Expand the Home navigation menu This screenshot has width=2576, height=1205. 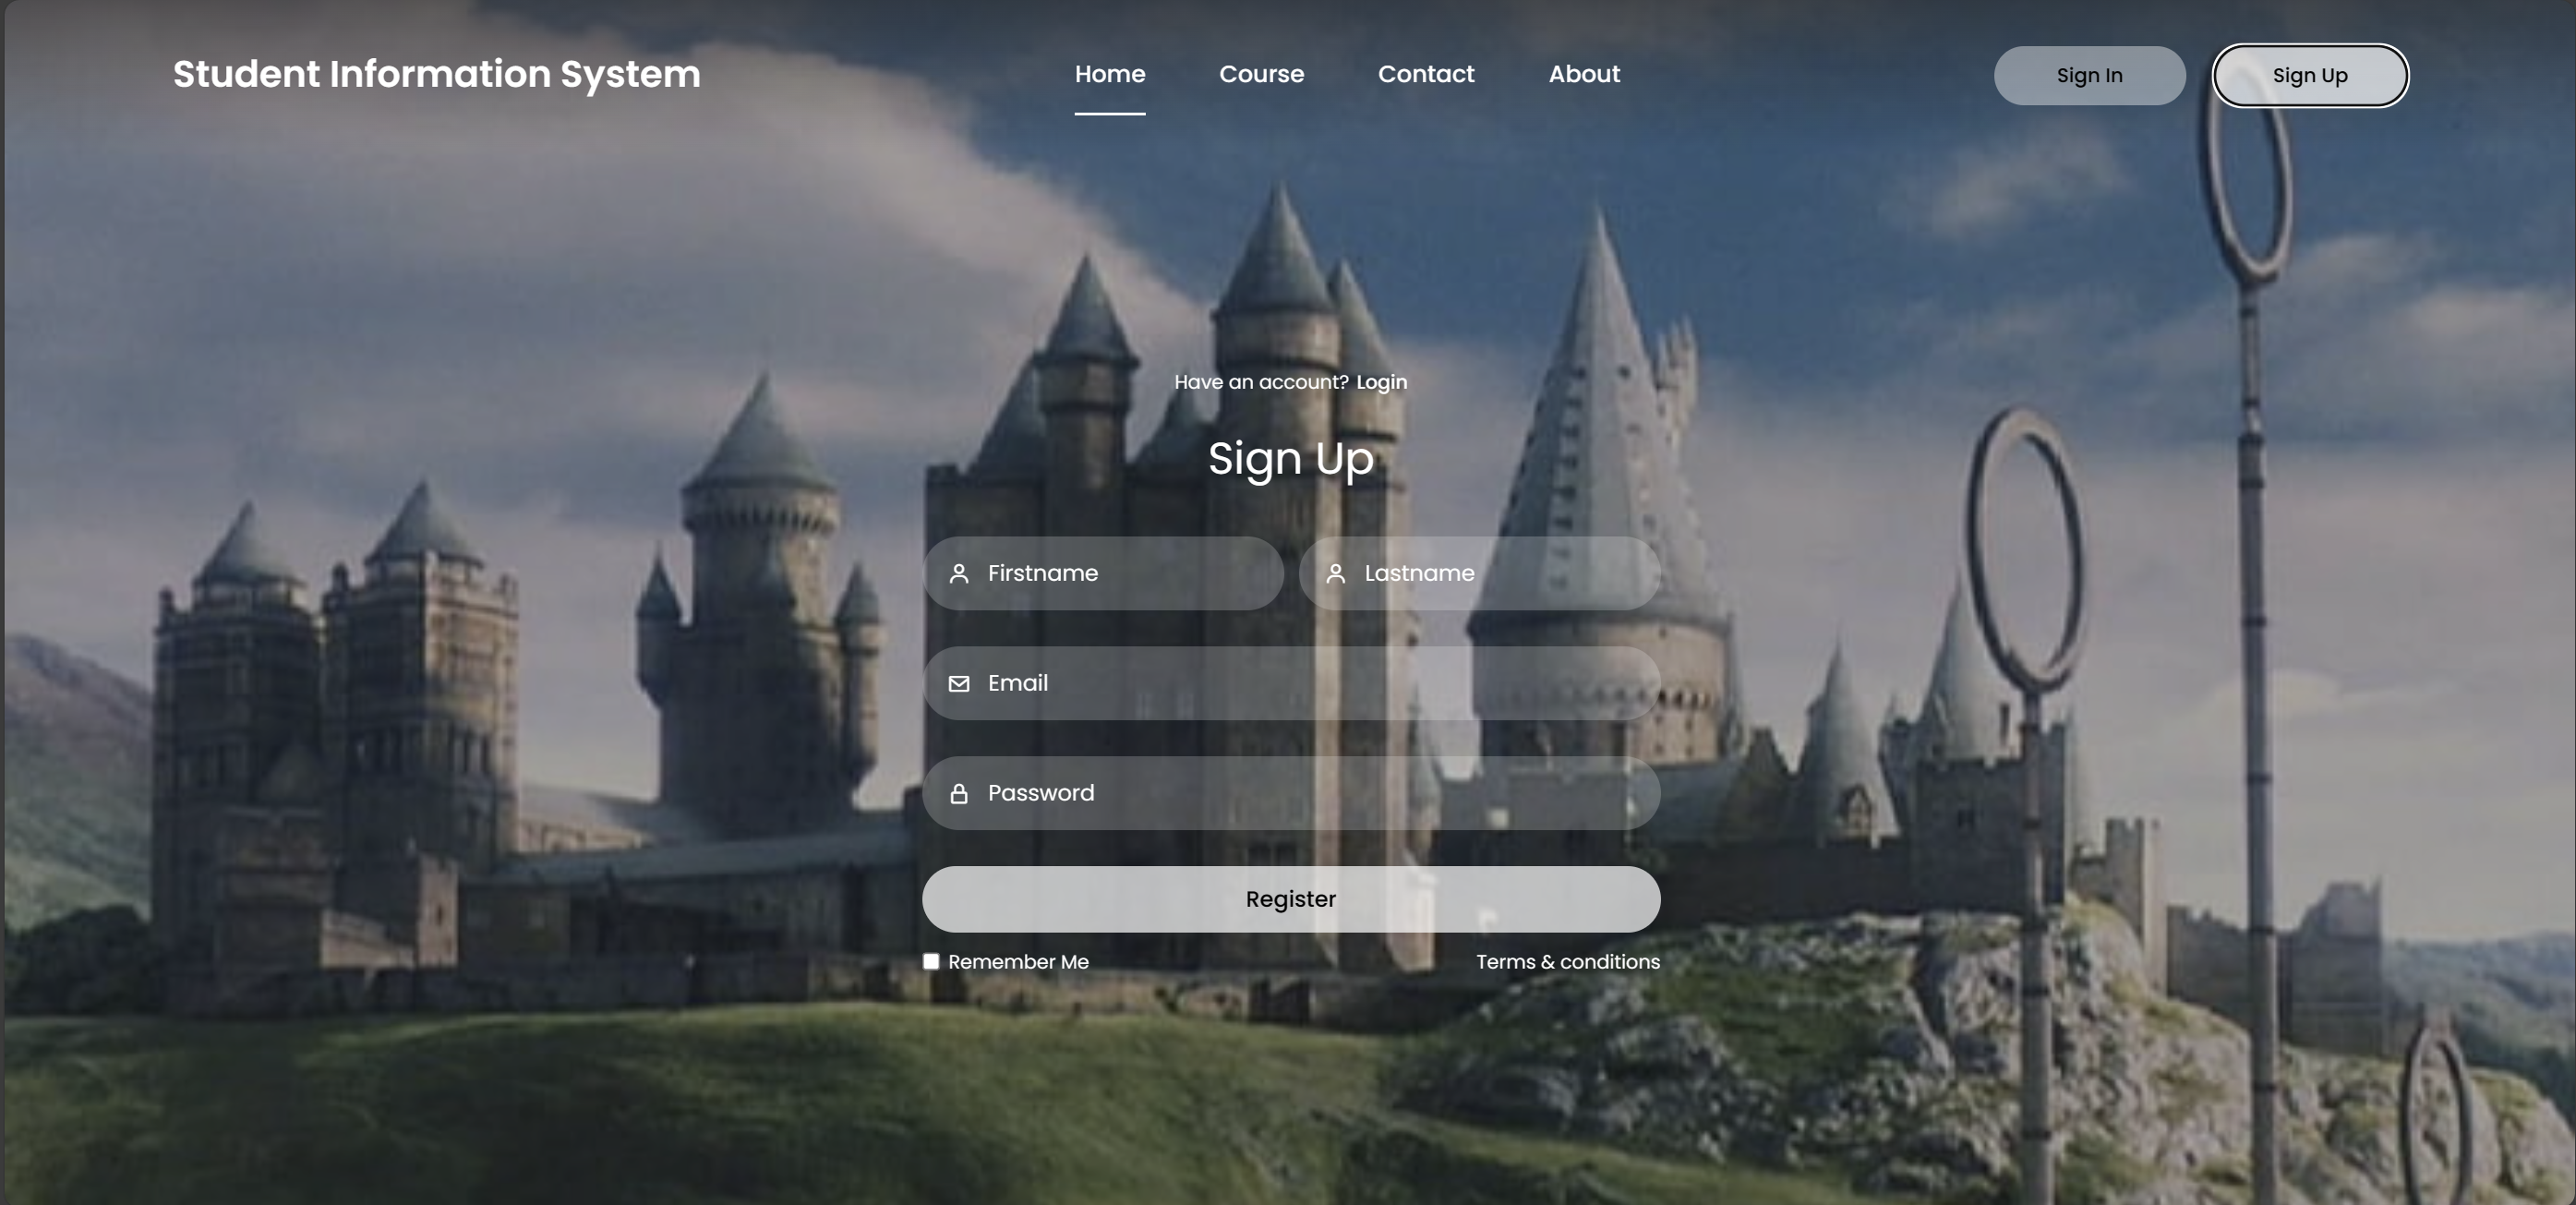click(x=1111, y=74)
